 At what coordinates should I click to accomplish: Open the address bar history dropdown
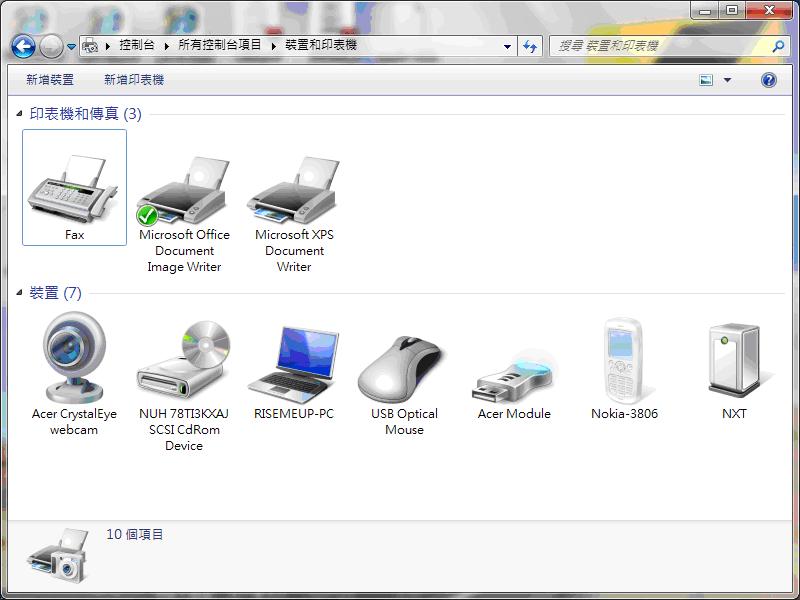(507, 46)
